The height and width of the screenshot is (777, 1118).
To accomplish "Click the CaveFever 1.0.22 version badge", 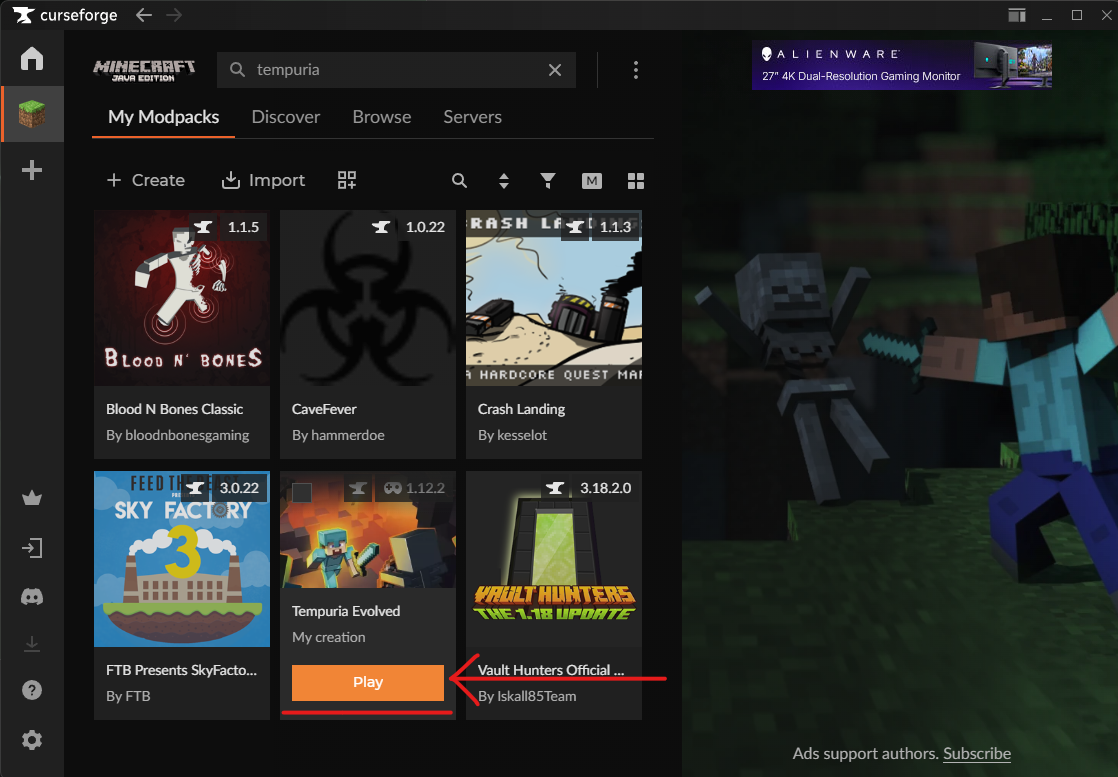I will coord(425,227).
